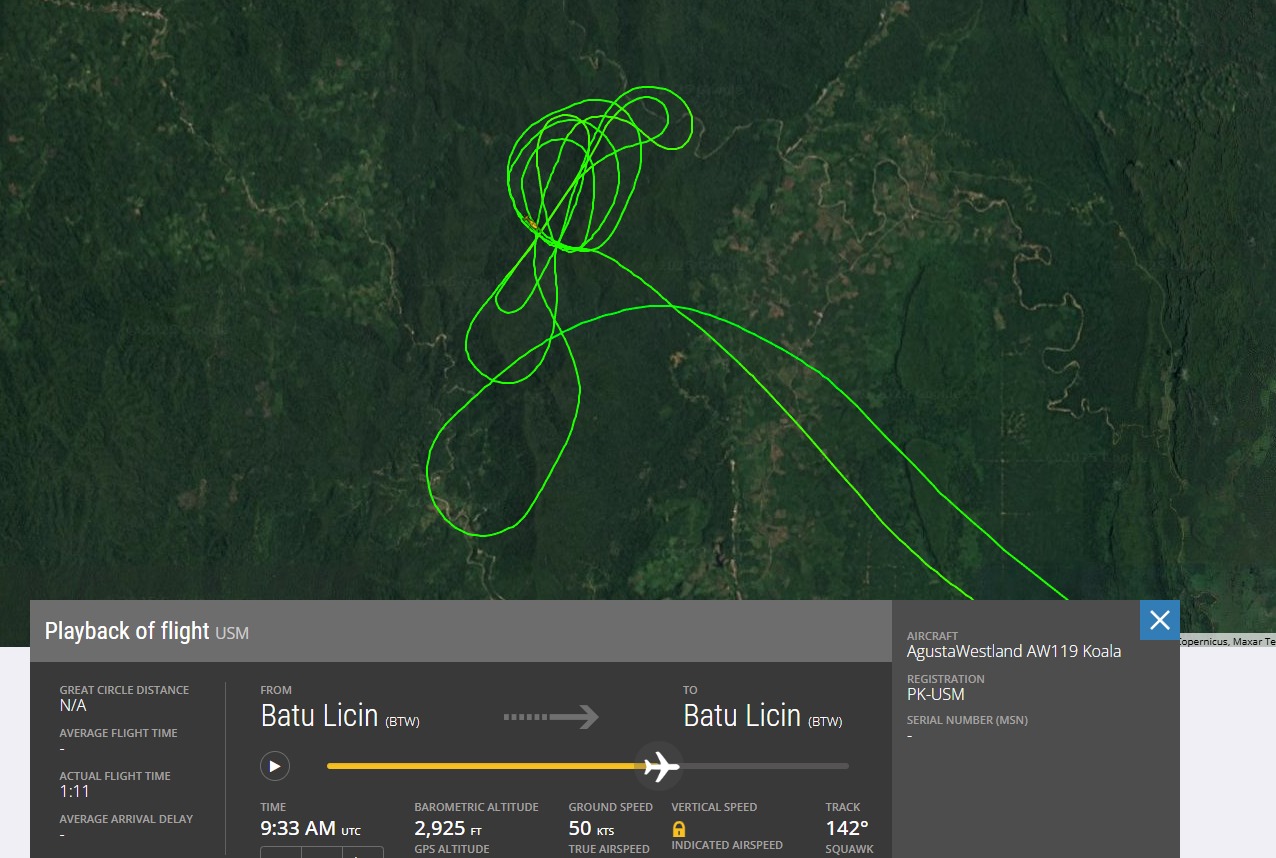Click the lock icon under Vertical Speed
This screenshot has height=858, width=1276.
pos(679,829)
